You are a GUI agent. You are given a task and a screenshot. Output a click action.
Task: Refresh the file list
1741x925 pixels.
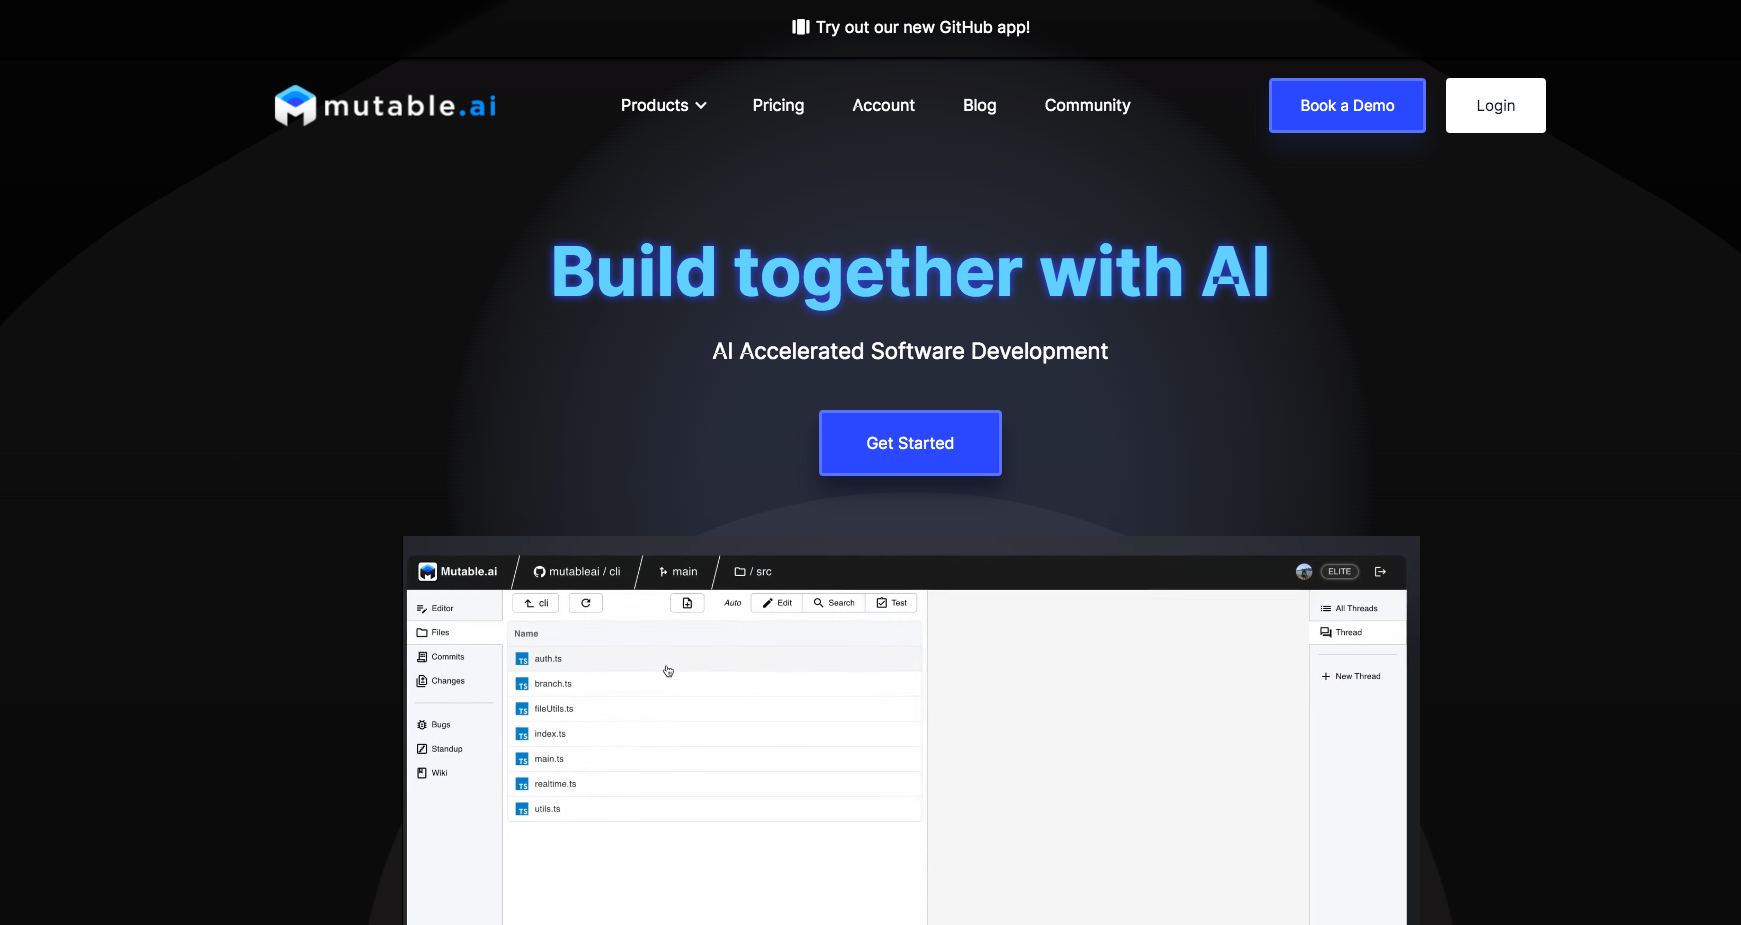click(x=585, y=602)
